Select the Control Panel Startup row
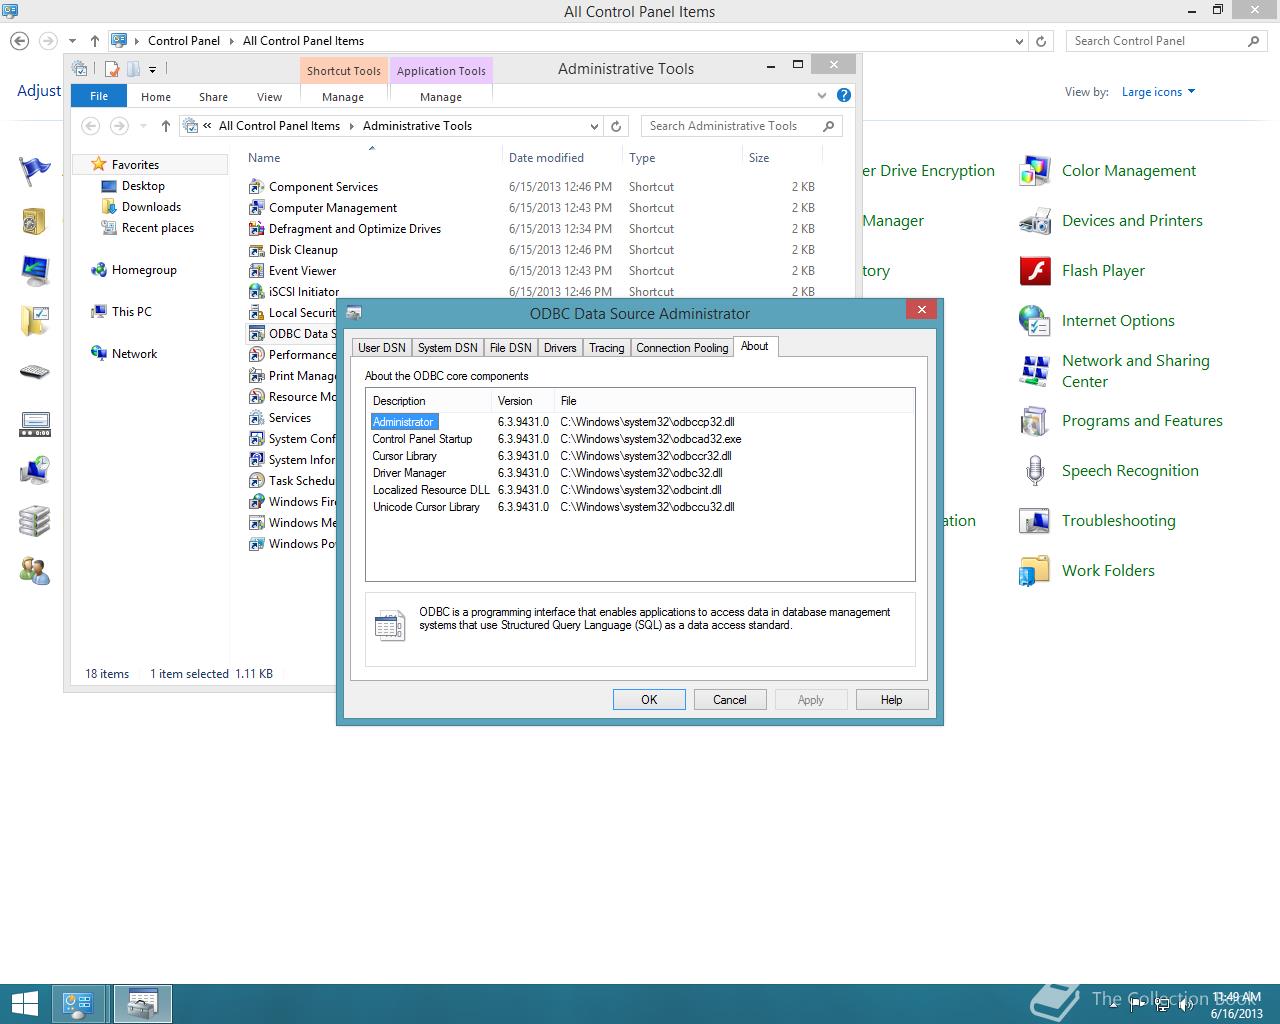The width and height of the screenshot is (1280, 1024). coord(640,439)
